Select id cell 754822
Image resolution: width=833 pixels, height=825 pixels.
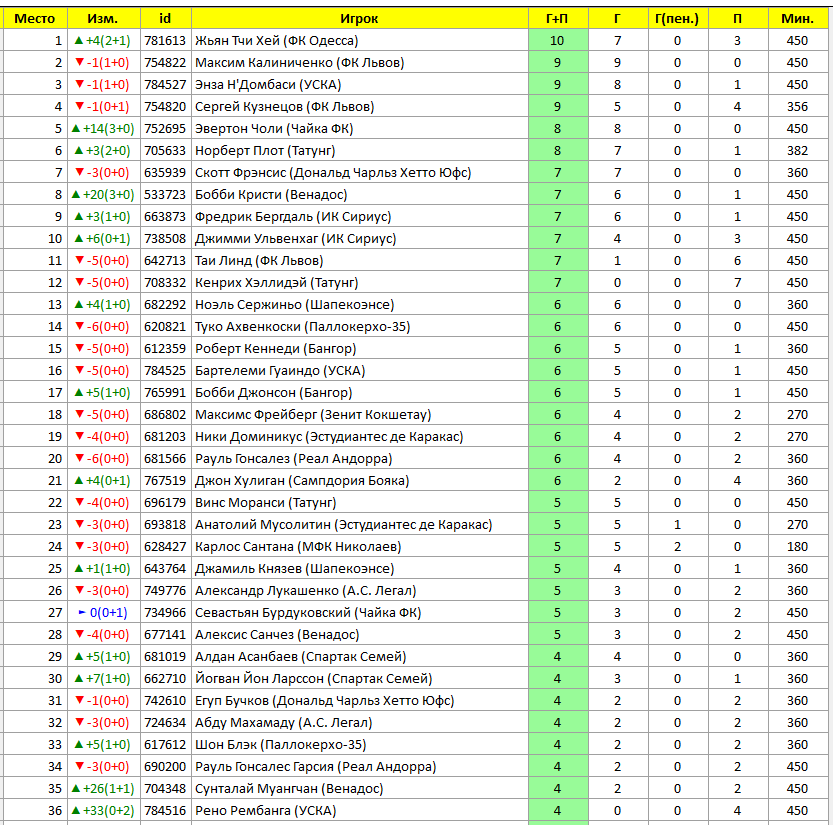click(x=165, y=63)
